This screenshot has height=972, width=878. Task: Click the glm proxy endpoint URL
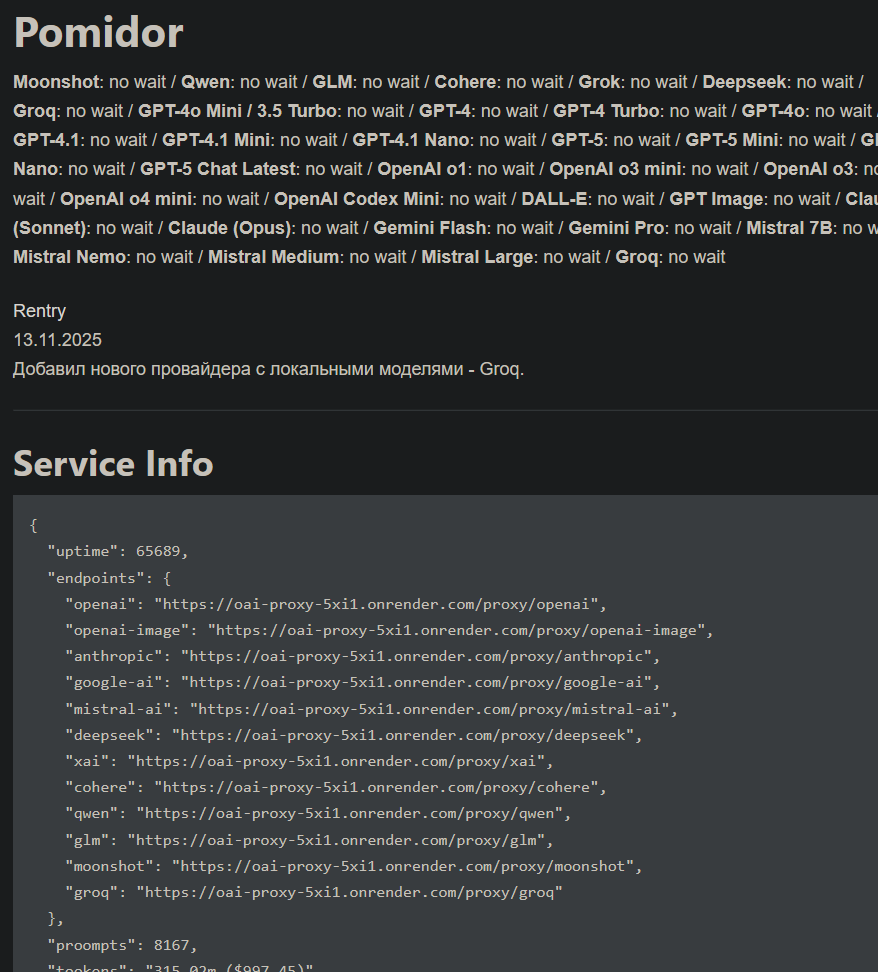336,840
